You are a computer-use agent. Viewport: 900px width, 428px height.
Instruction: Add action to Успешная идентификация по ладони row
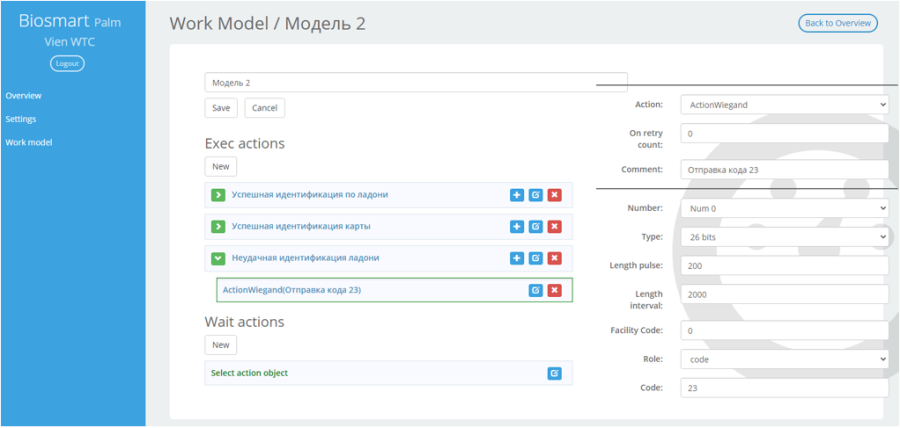click(517, 195)
